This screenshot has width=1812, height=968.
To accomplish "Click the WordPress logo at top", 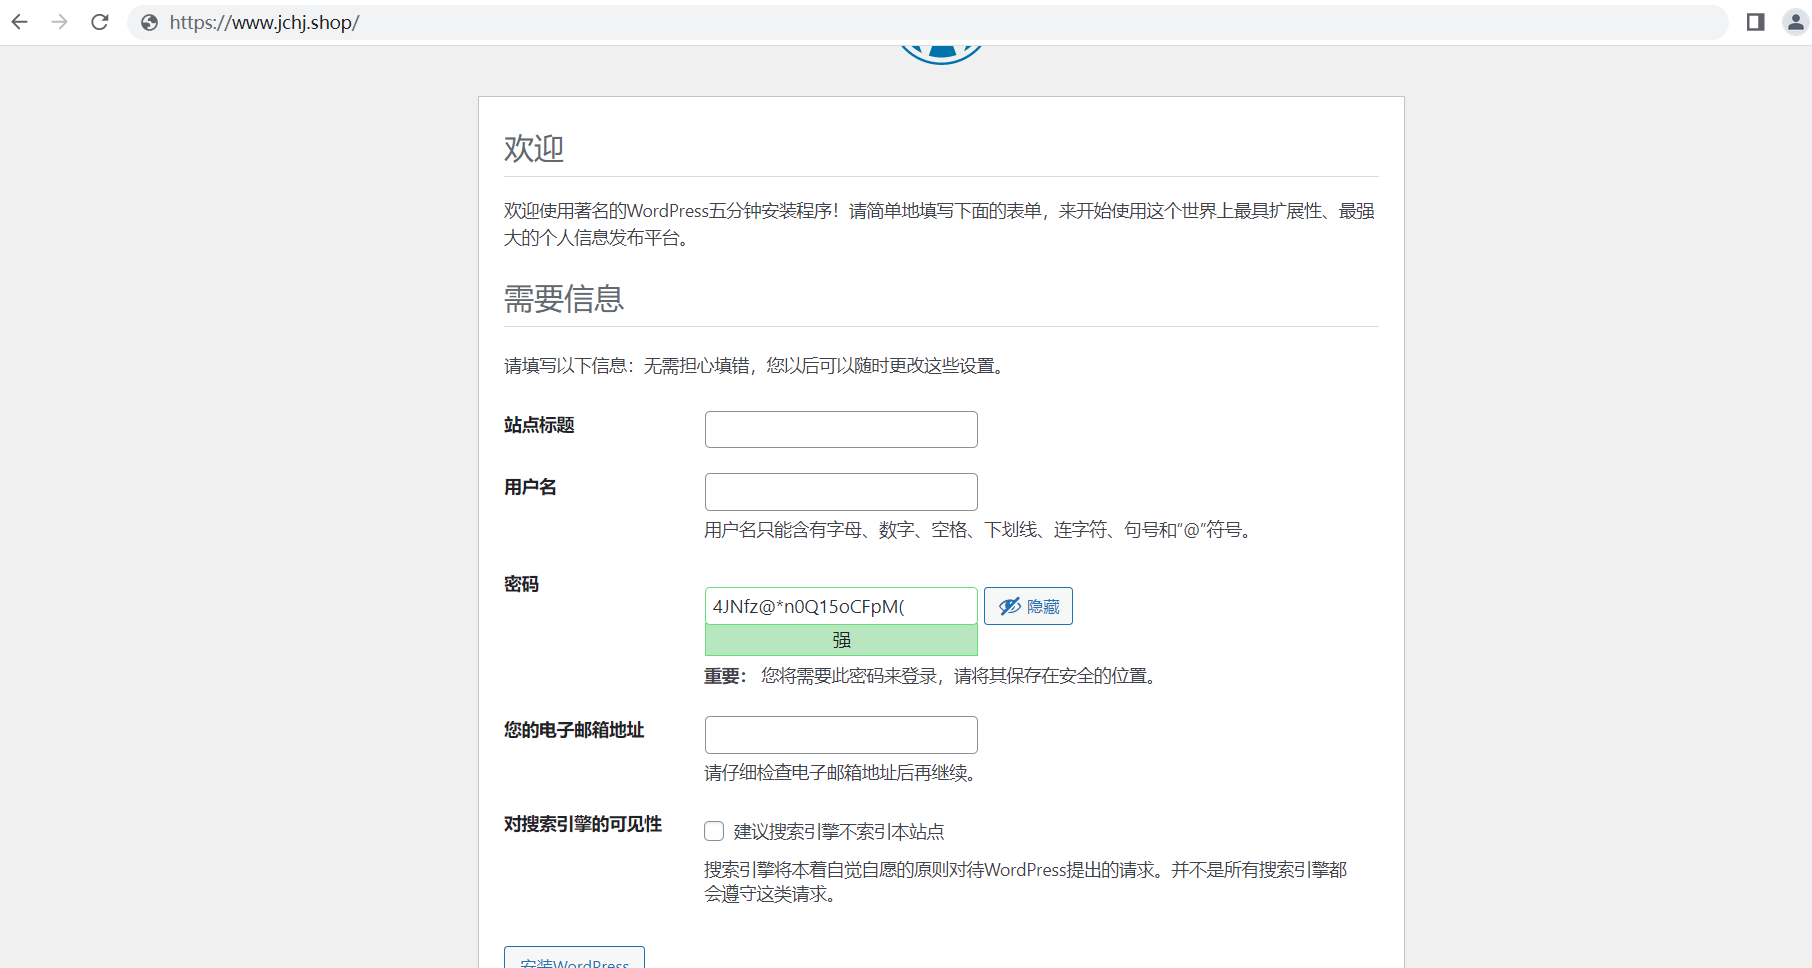I will point(941,54).
